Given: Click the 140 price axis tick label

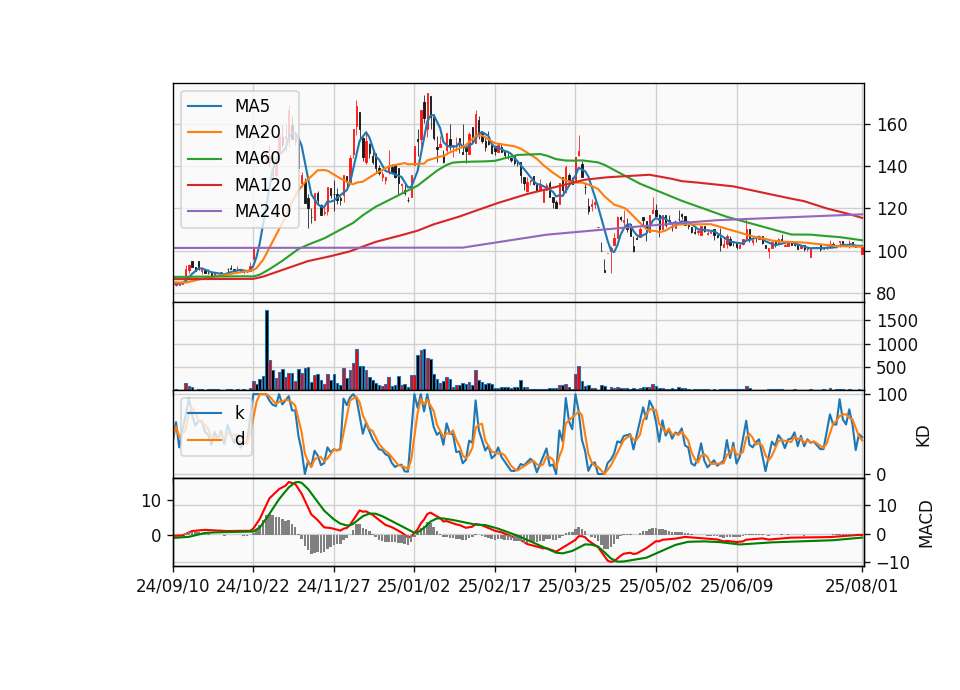Looking at the screenshot, I should (x=891, y=167).
